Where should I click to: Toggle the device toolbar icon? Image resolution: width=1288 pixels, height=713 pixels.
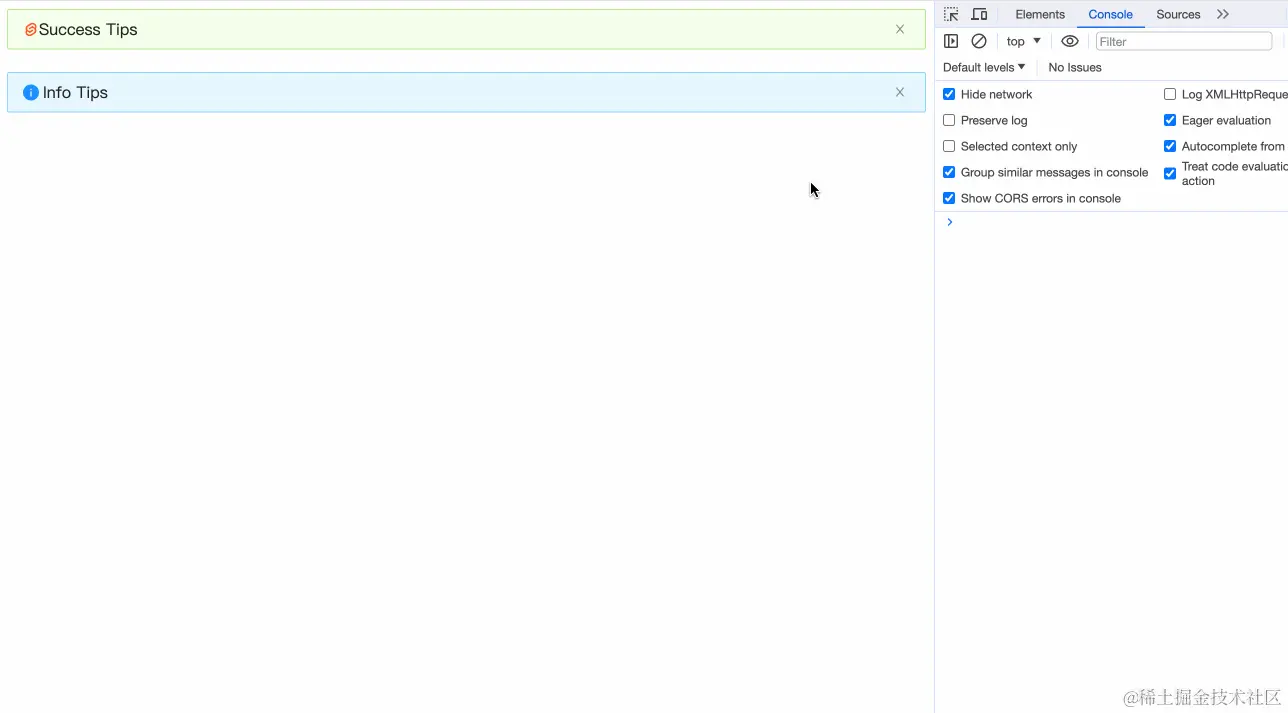click(980, 14)
